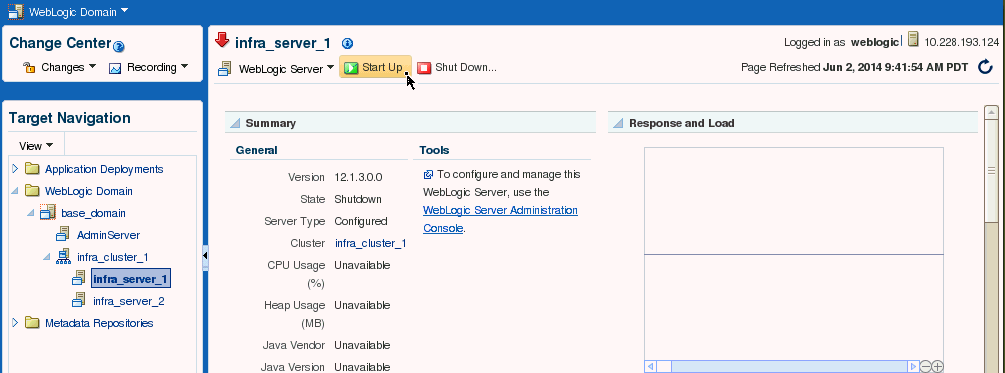
Task: Click the logged in username weblogic
Action: tap(875, 42)
